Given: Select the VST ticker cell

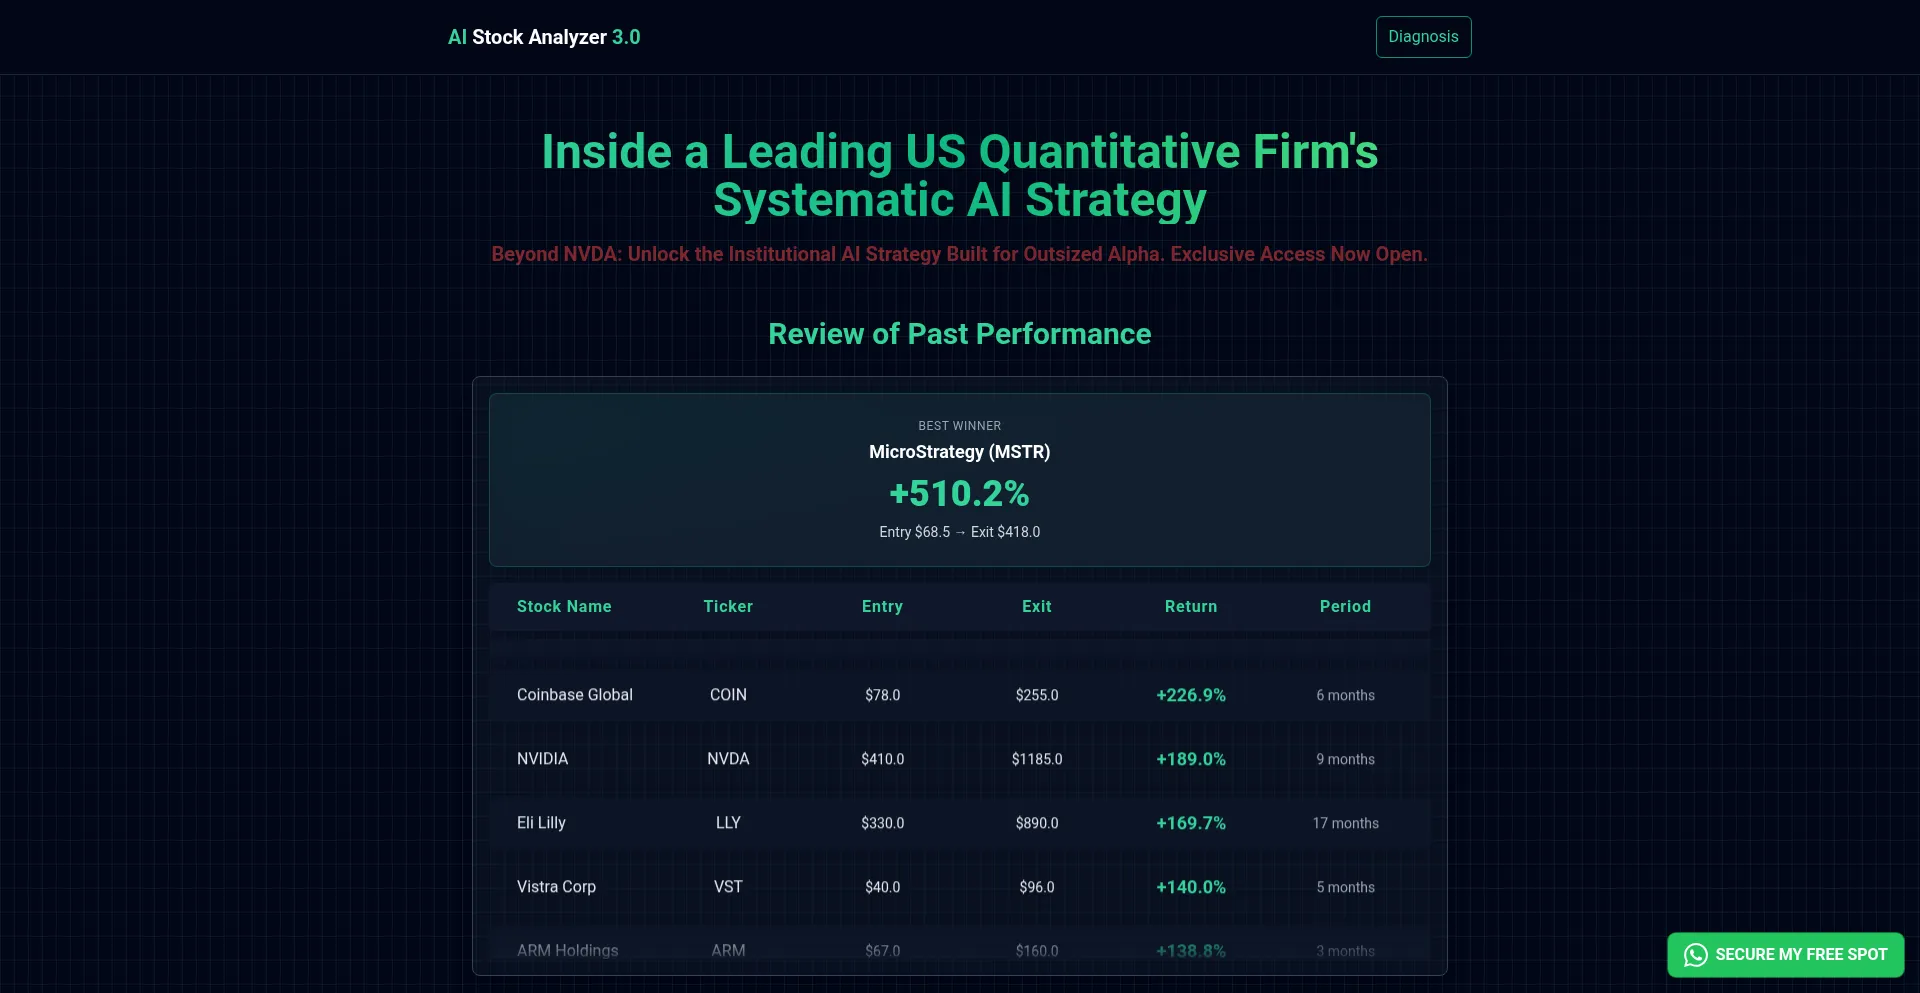Looking at the screenshot, I should [728, 887].
